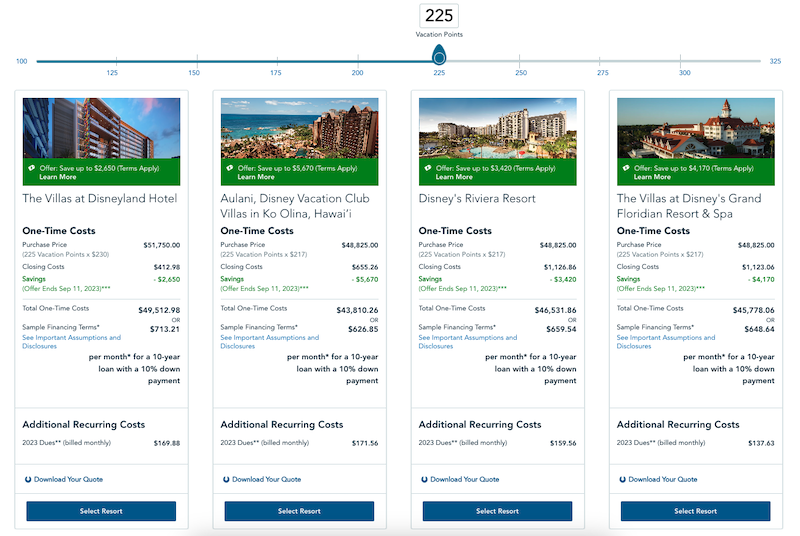Select Resort for Disney's Riviera Resort
800x536 pixels.
point(497,511)
